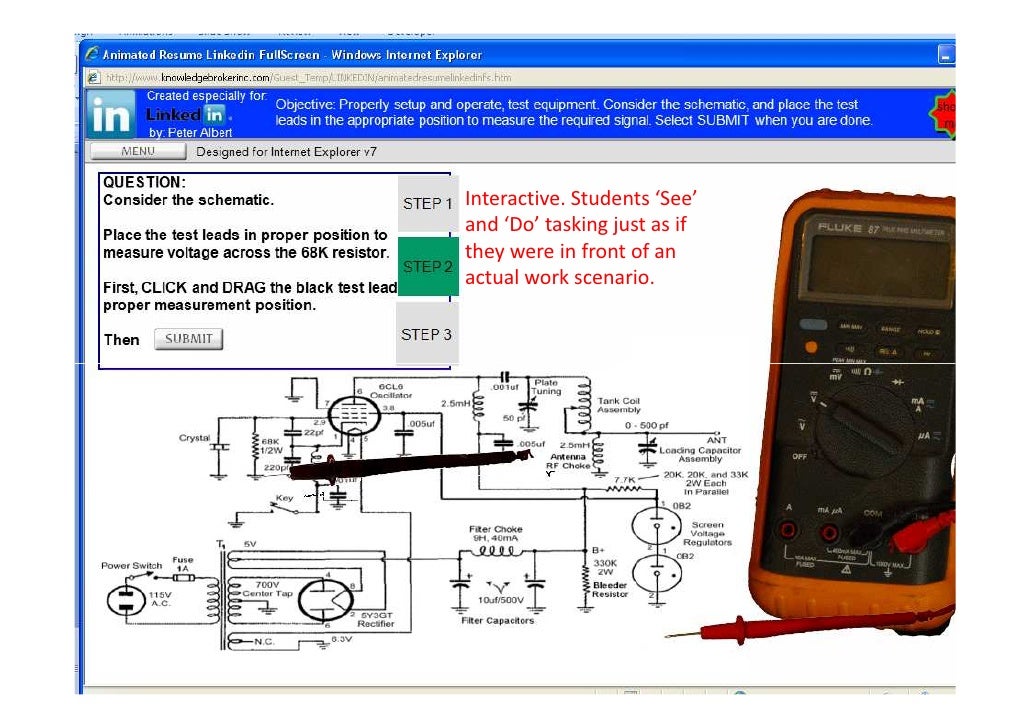1030x728 pixels.
Task: Click the 'Designed for Internet Explorer v7' text
Action: point(286,152)
